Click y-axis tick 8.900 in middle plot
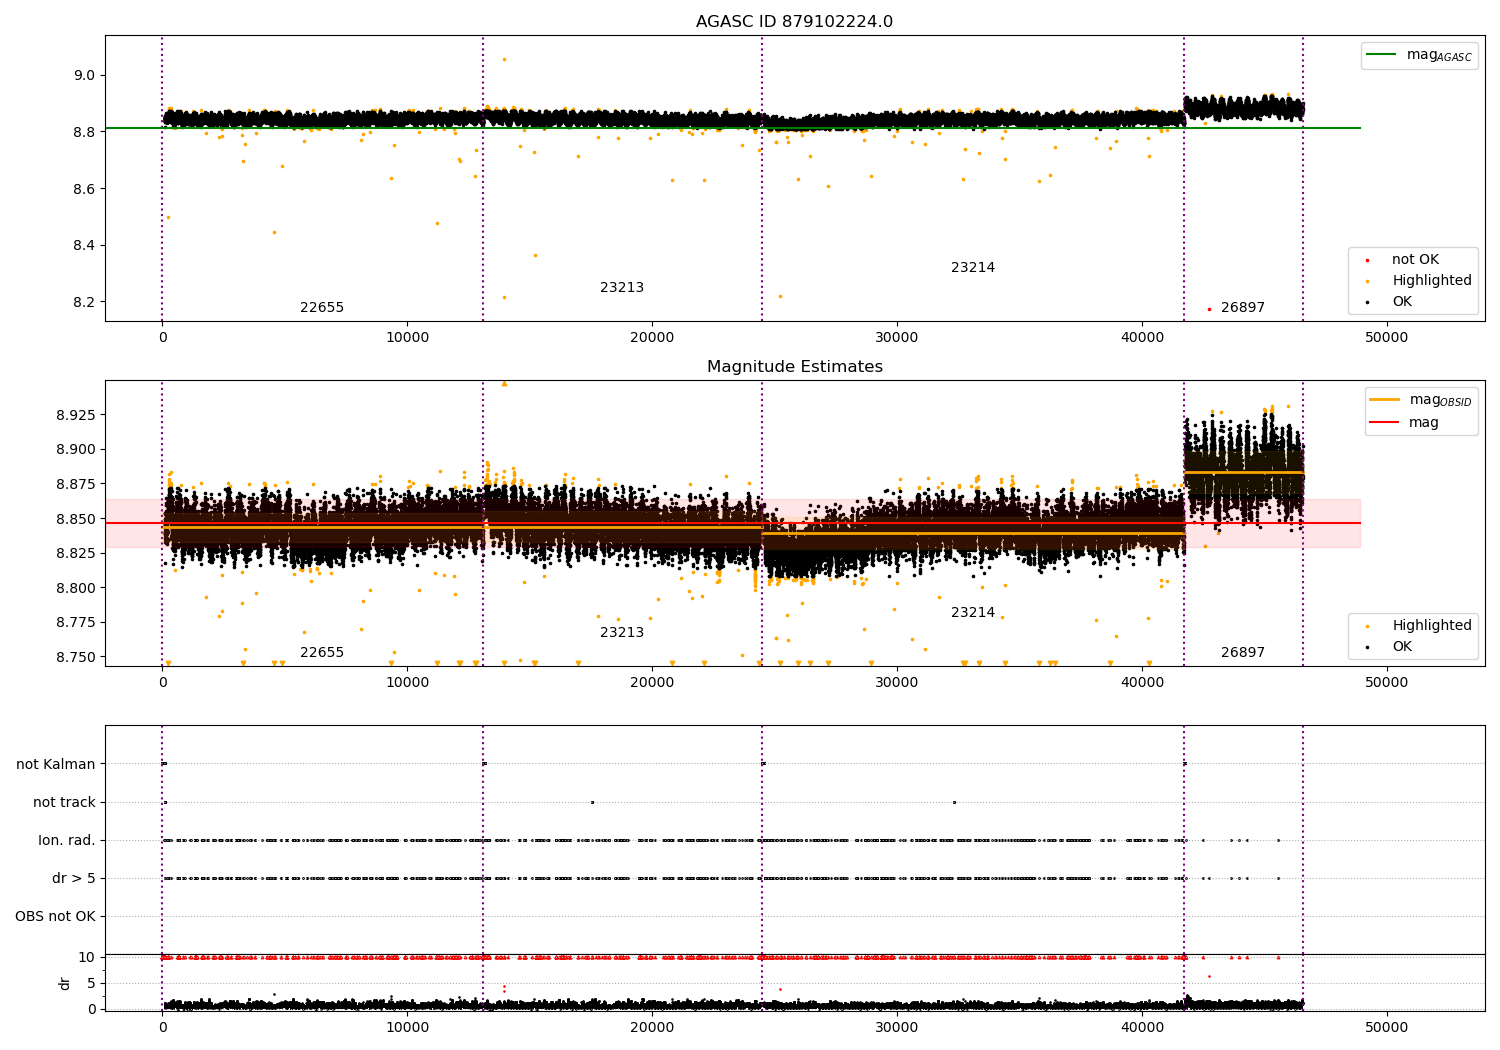 (x=77, y=450)
